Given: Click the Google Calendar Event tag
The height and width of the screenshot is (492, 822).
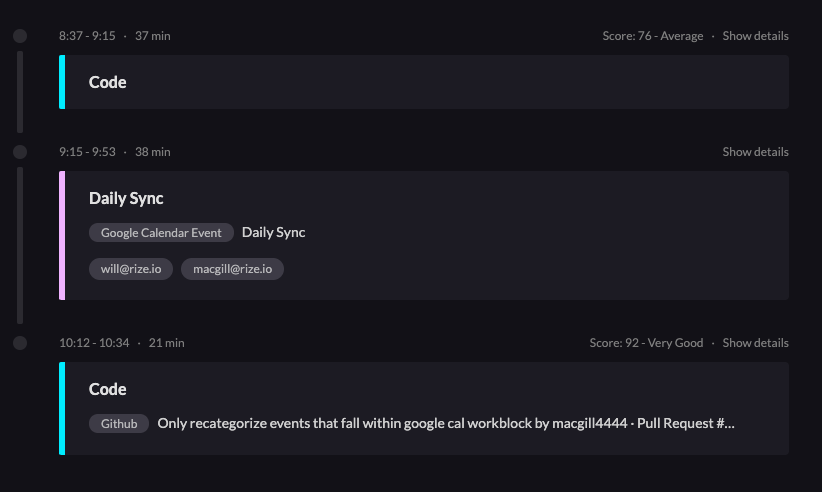Looking at the screenshot, I should (x=161, y=233).
